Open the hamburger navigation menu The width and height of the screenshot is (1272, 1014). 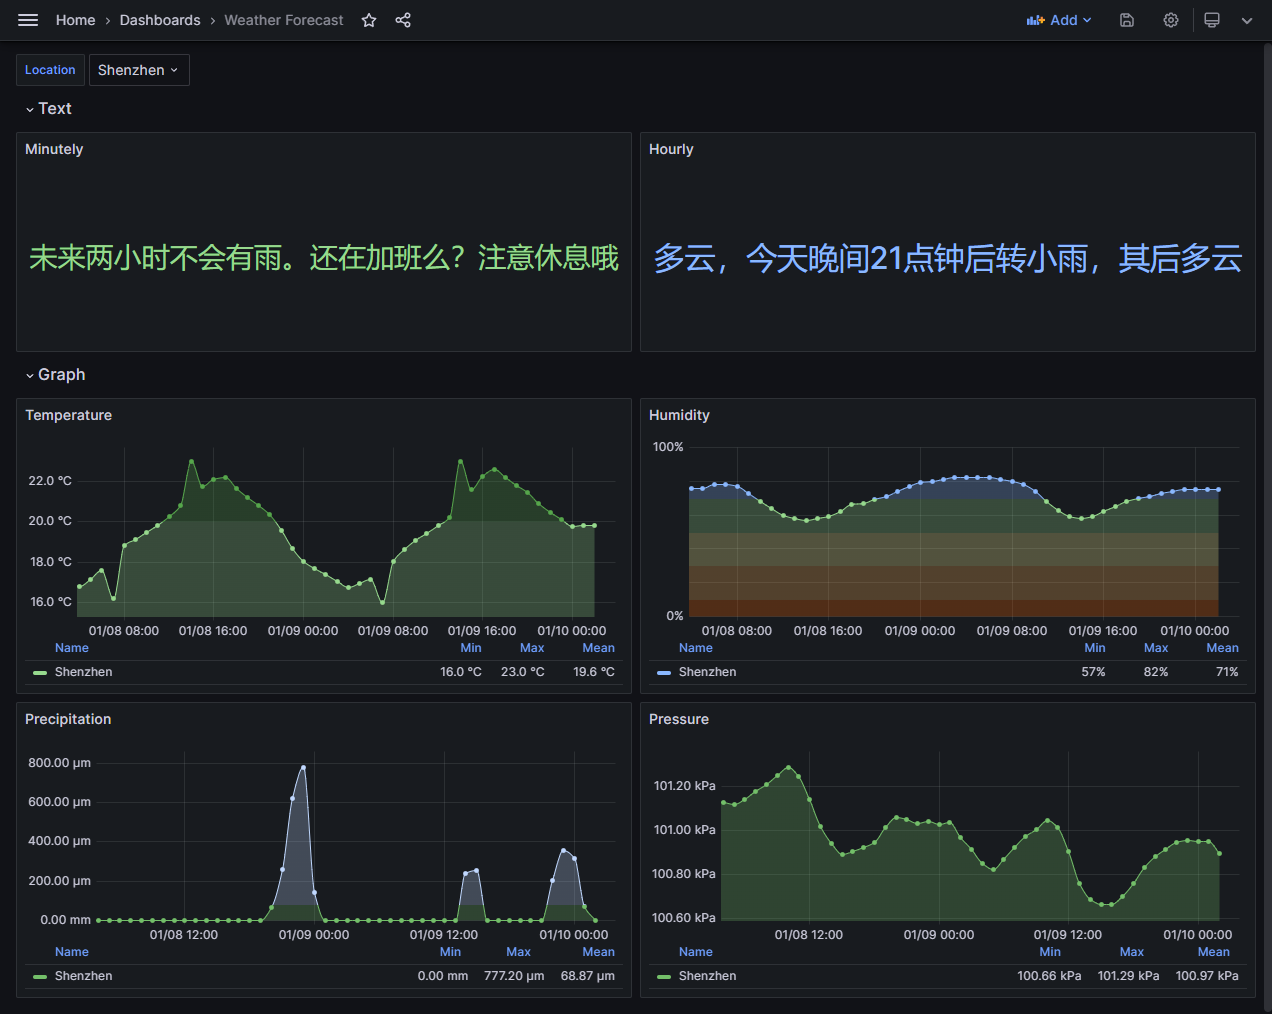coord(28,20)
